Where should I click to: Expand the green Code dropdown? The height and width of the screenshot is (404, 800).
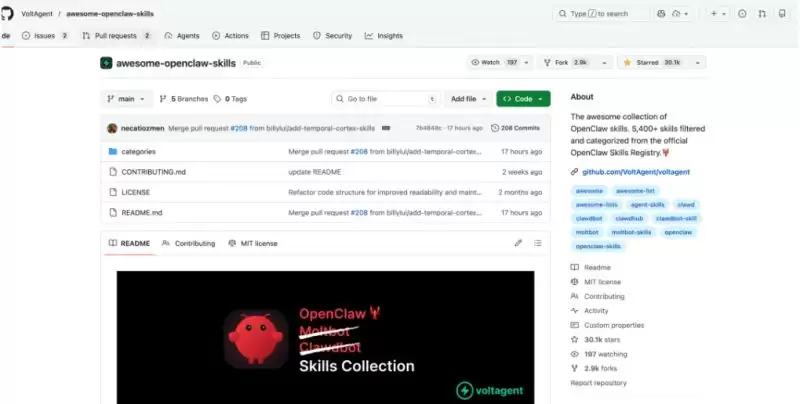[523, 99]
